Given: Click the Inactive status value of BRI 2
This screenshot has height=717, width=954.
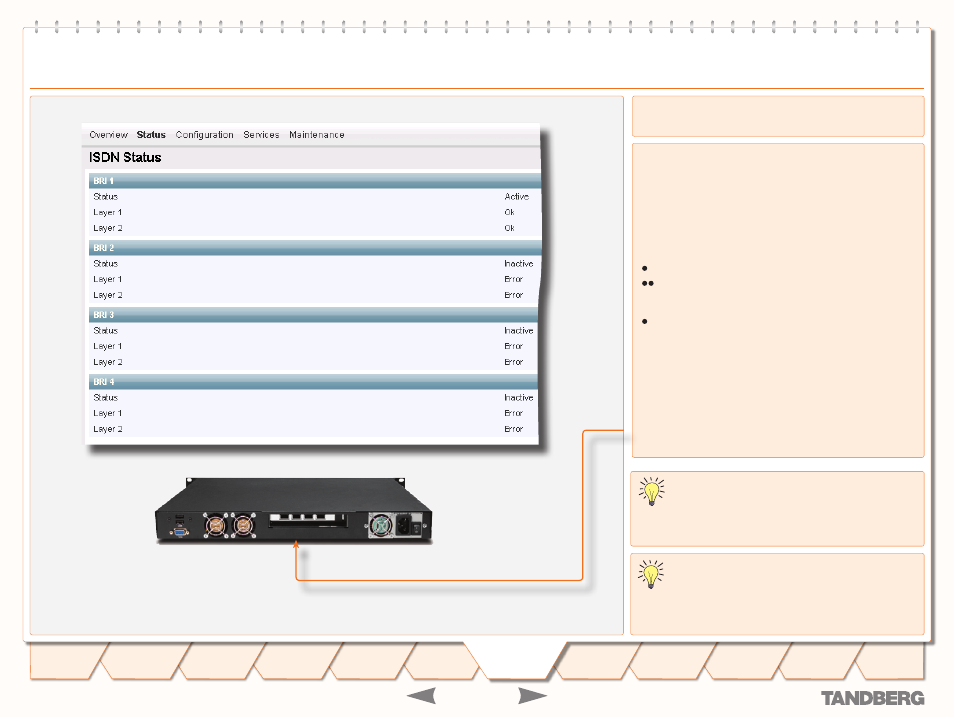Looking at the screenshot, I should tap(518, 264).
